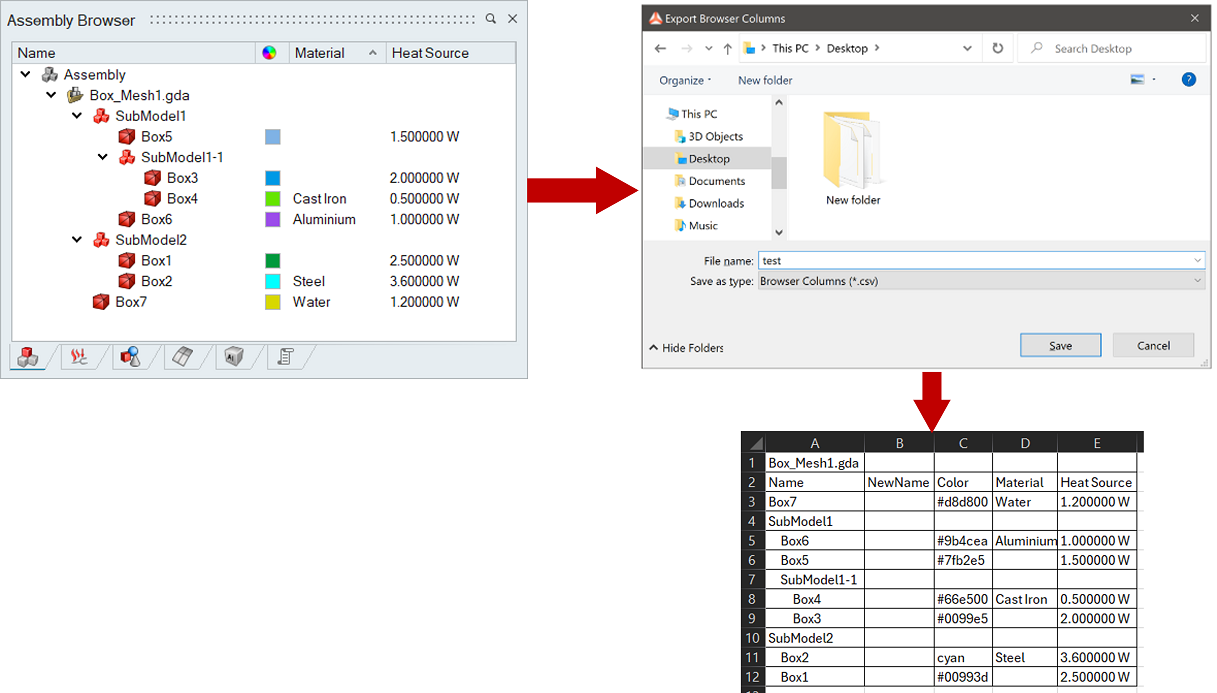Open the Organize menu
Screen dimensions: 1217x693
click(685, 80)
